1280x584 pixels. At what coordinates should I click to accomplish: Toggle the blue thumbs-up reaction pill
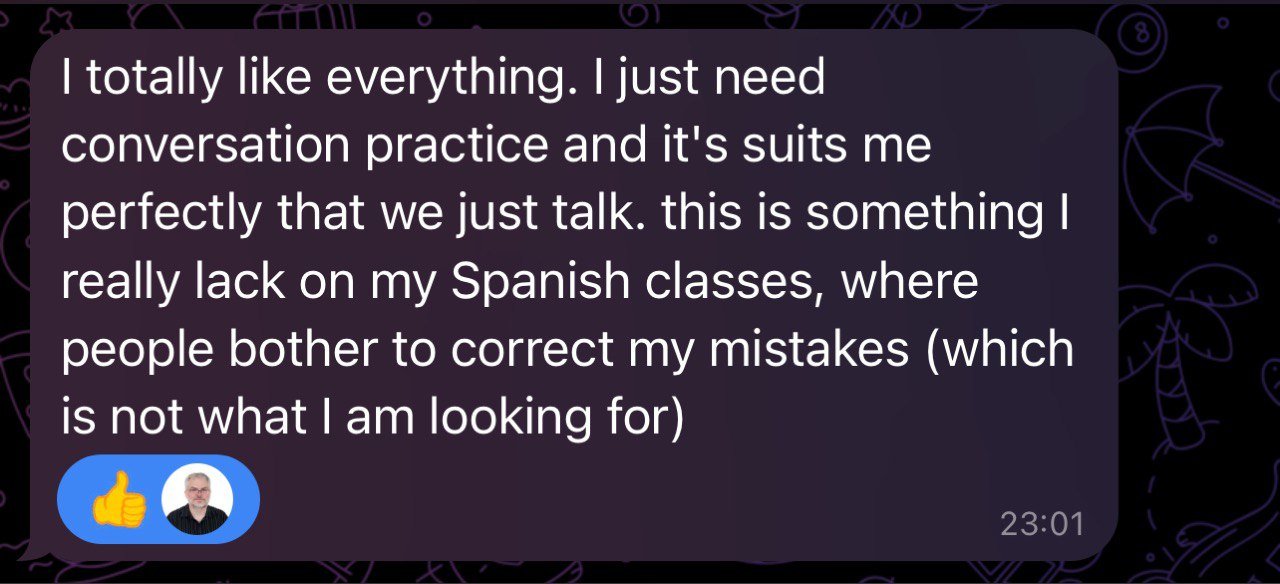(157, 499)
